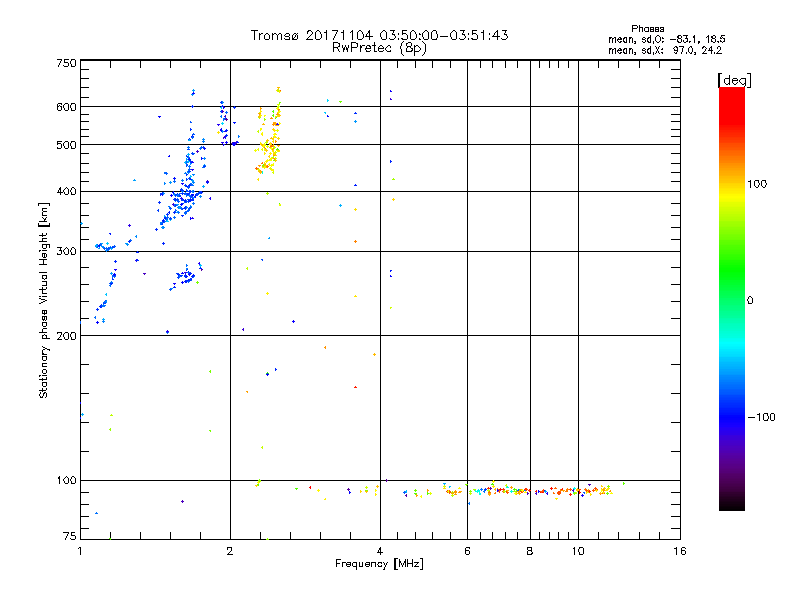This screenshot has height=600, width=800.
Task: Click the y-axis '100' tick label
Action: tap(66, 480)
